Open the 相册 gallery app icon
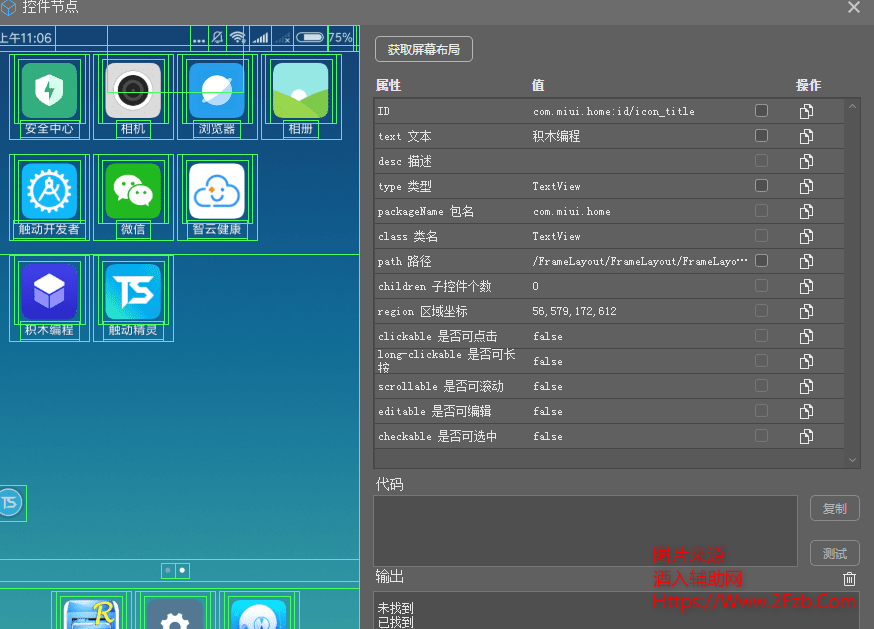Screen dimensions: 874x629 coord(301,91)
